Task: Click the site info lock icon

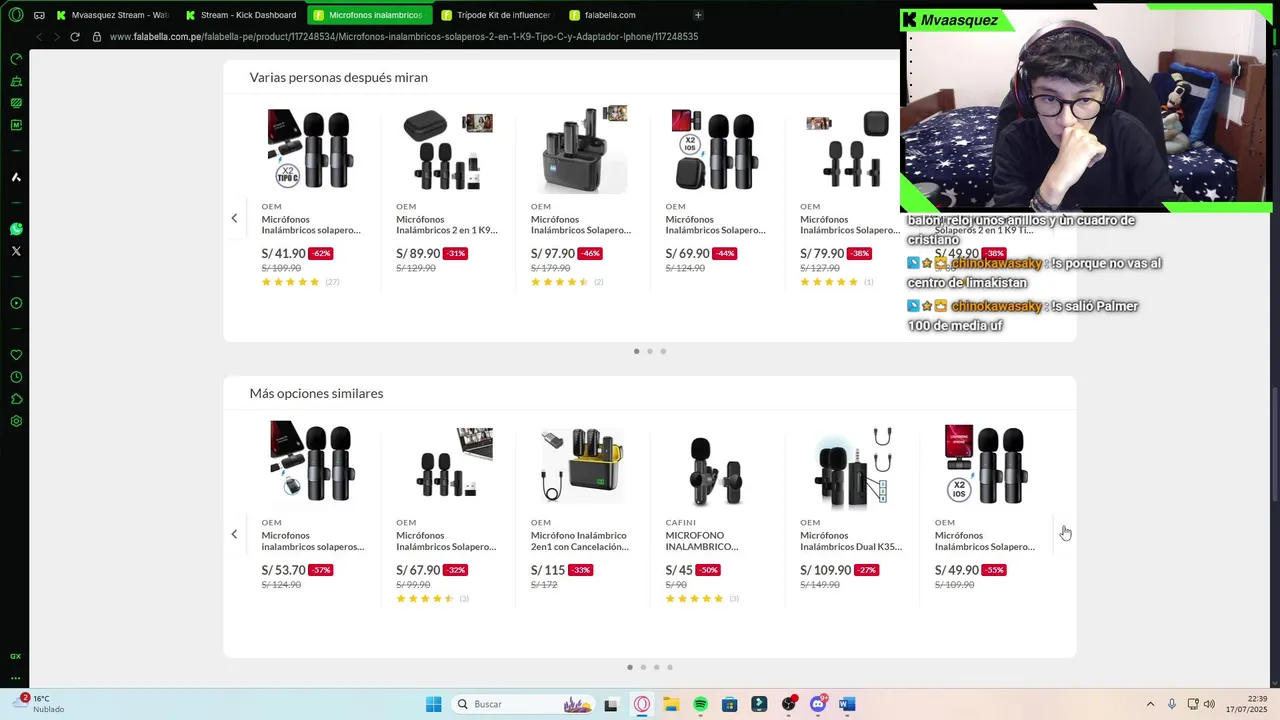Action: pyautogui.click(x=97, y=36)
